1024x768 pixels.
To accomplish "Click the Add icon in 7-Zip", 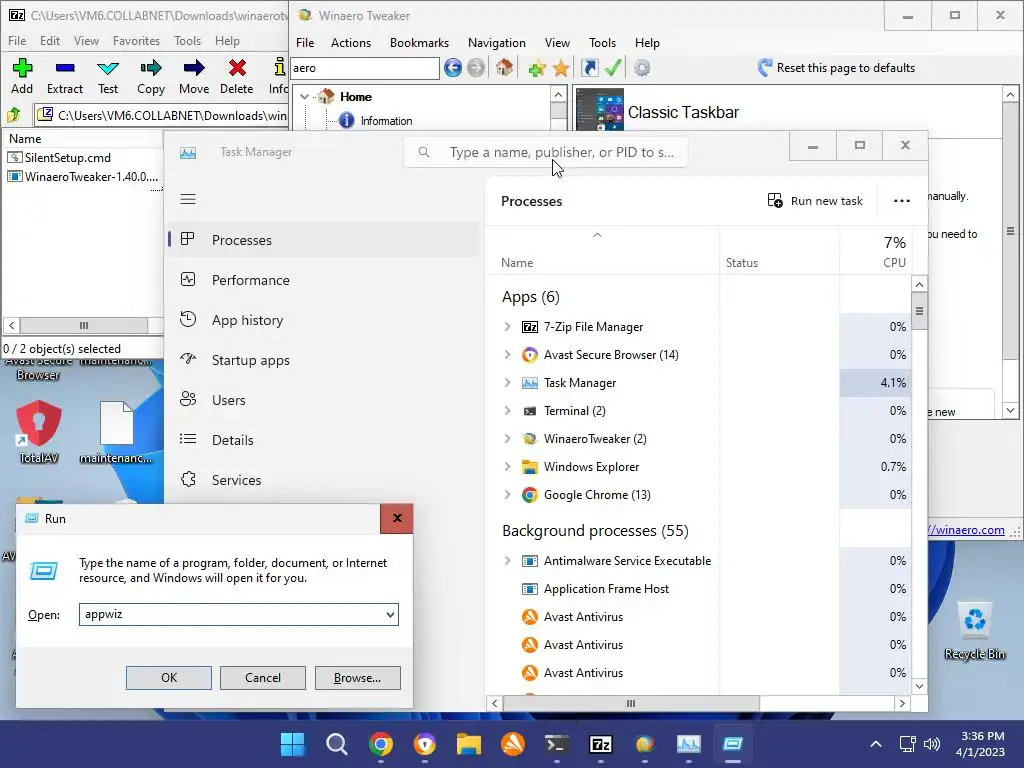I will point(22,68).
